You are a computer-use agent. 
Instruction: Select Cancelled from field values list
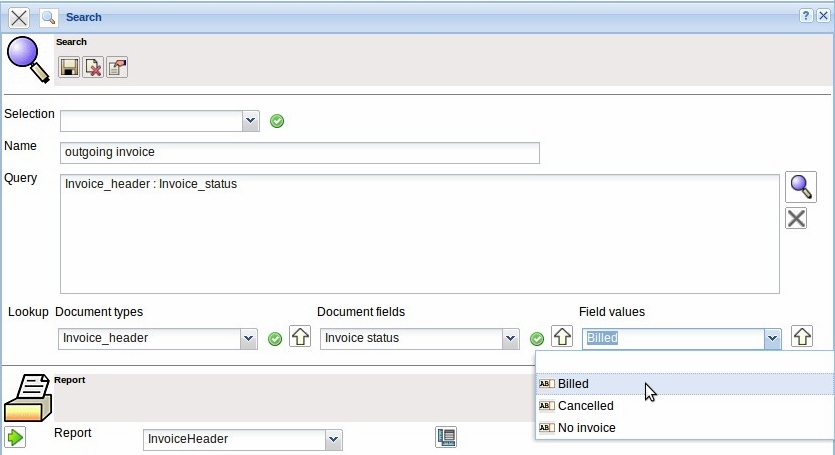(x=586, y=406)
